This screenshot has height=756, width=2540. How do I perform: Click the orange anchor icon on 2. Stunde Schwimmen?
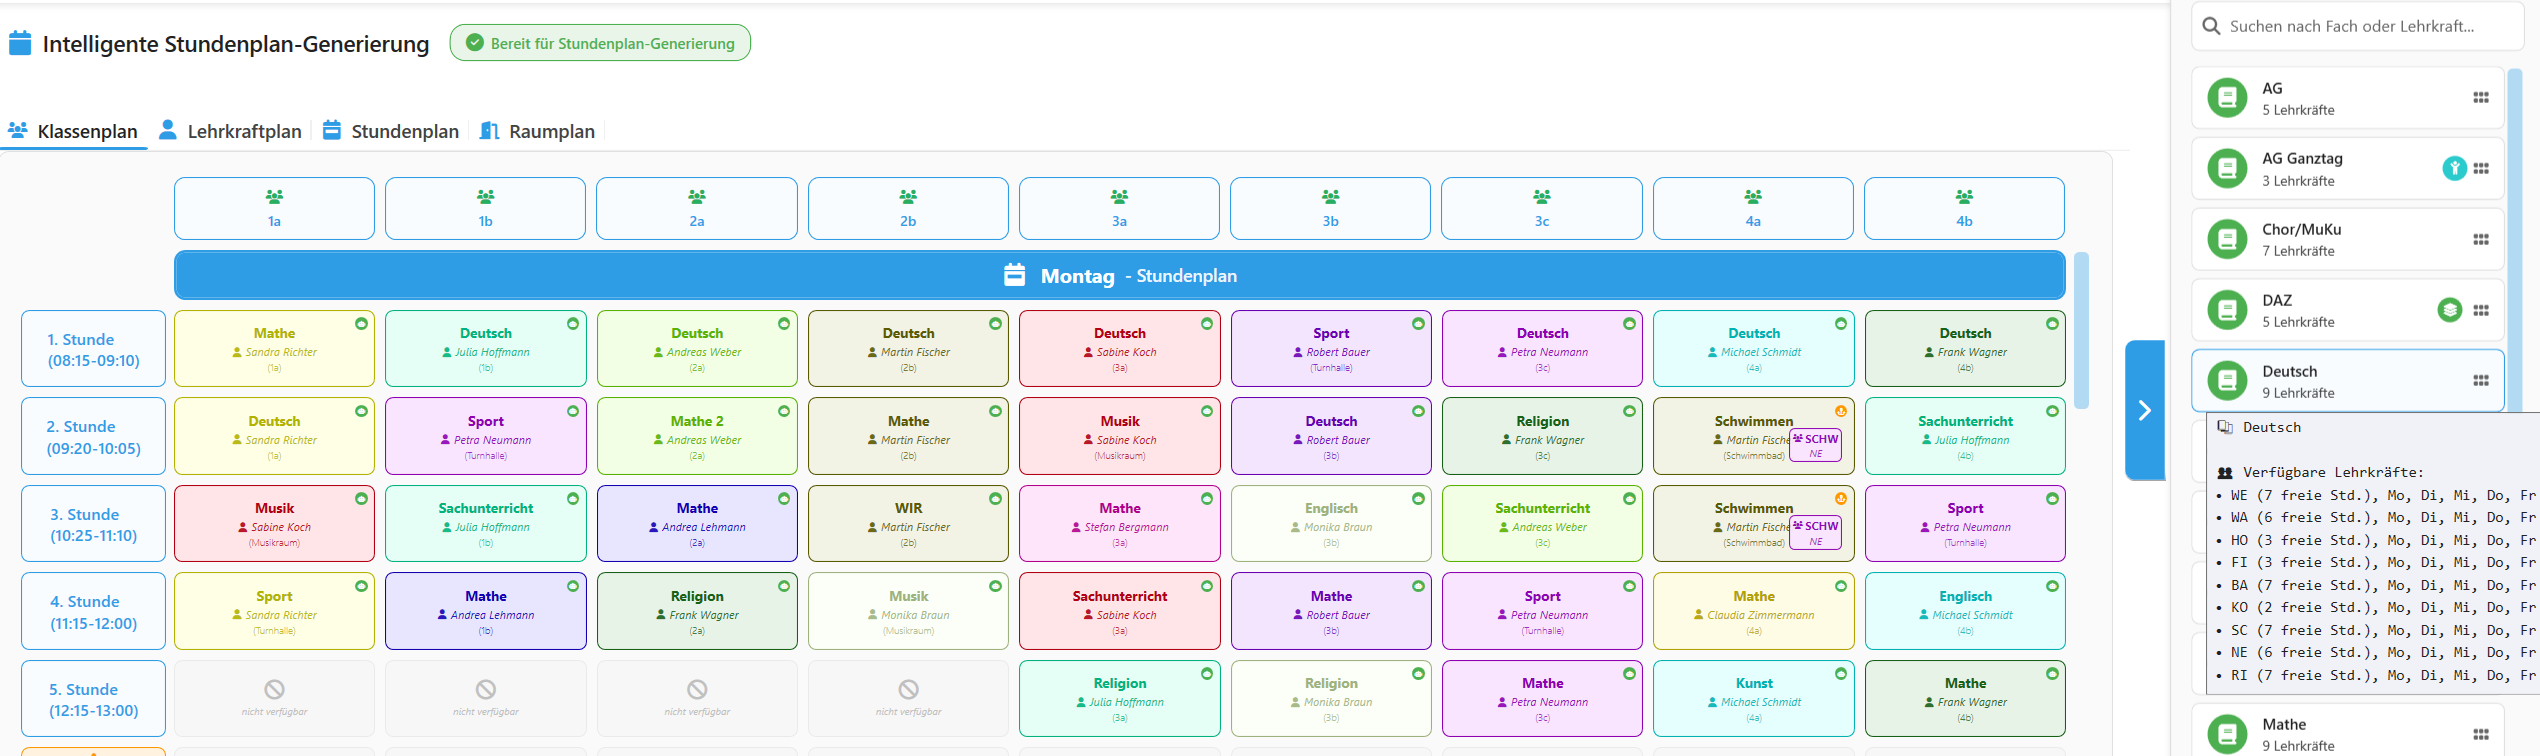[1840, 411]
